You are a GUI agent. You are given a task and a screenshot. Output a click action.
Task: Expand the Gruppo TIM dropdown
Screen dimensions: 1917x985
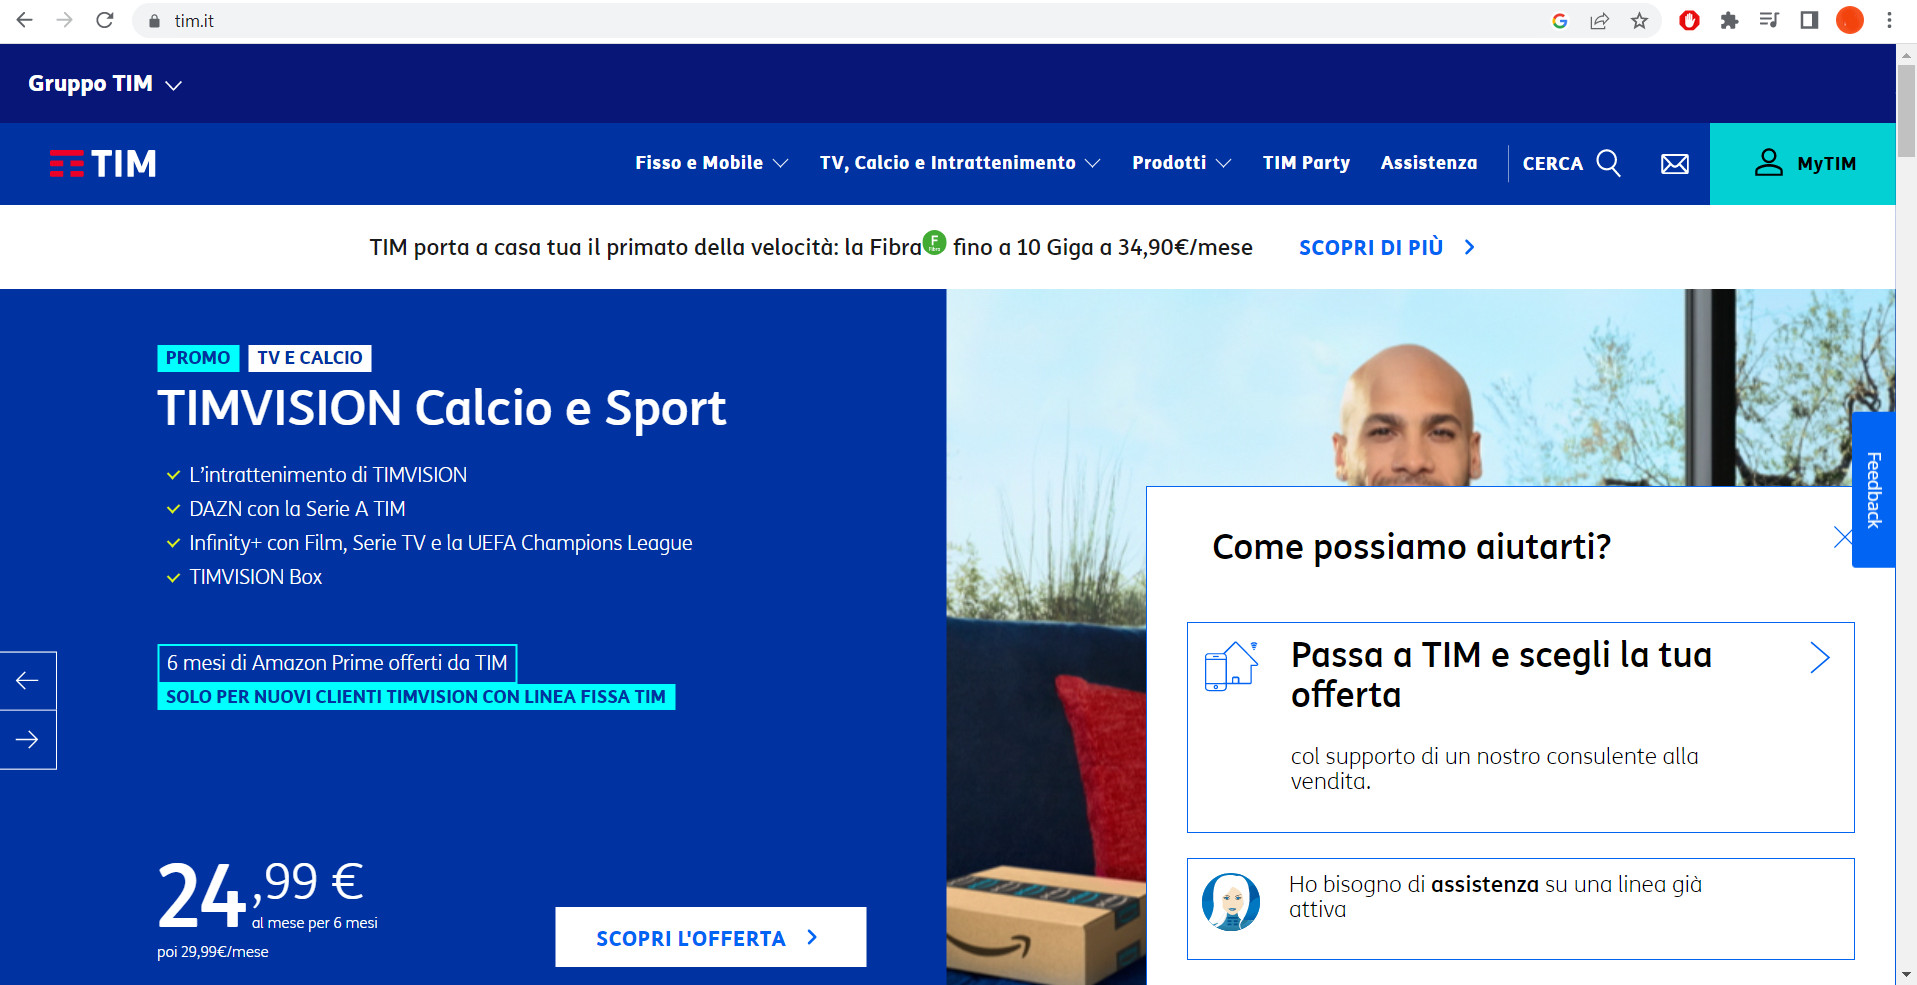point(105,84)
